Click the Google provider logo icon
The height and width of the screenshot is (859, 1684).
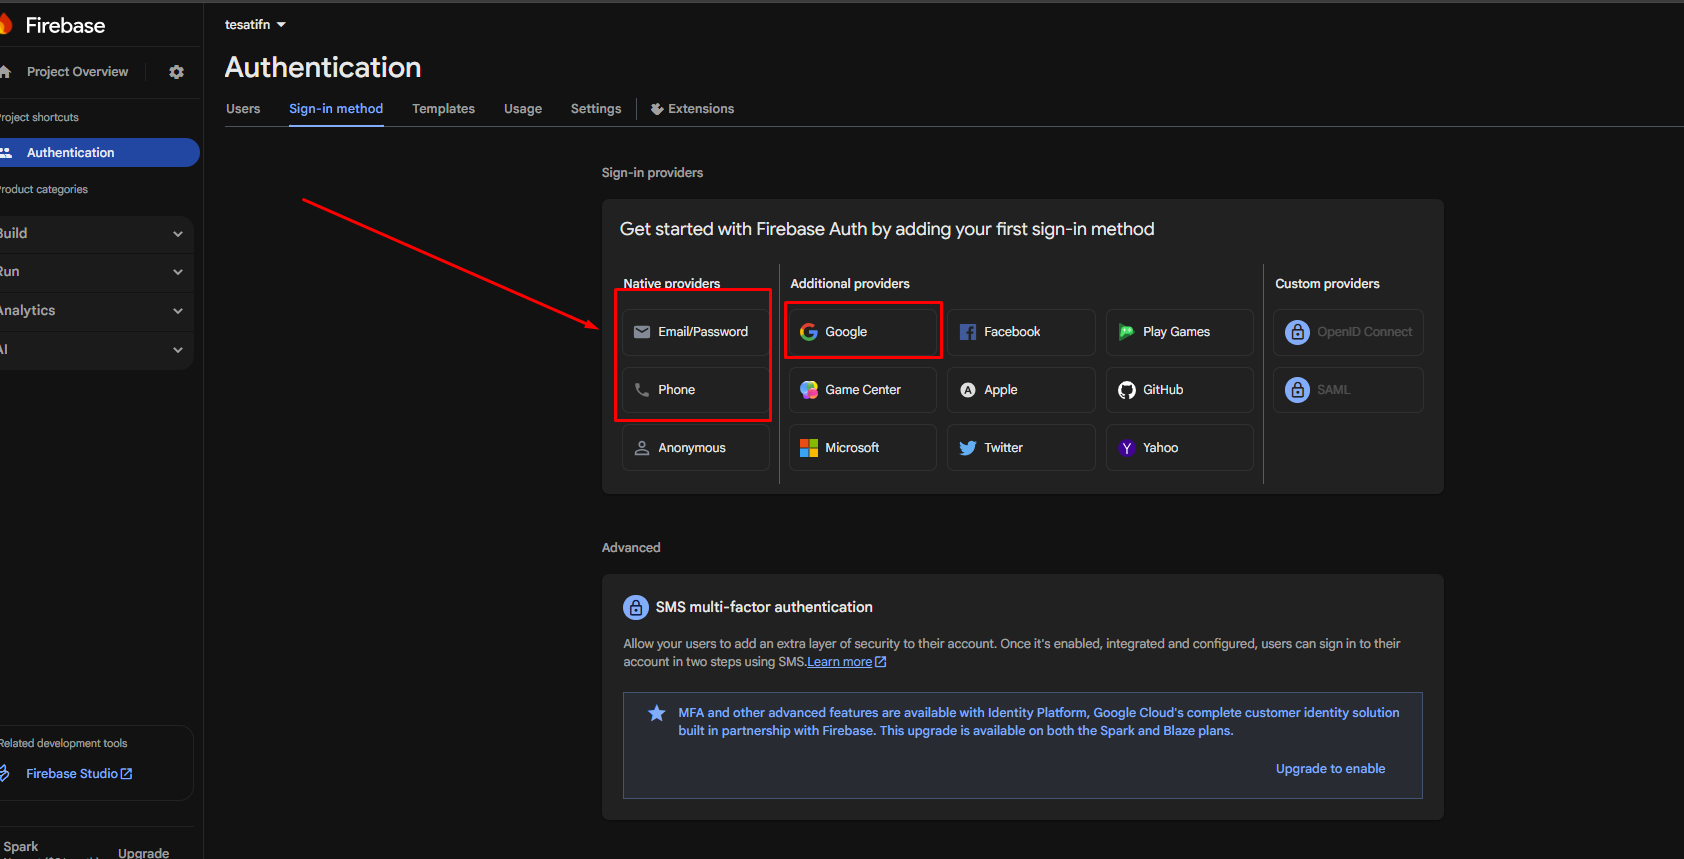tap(809, 332)
